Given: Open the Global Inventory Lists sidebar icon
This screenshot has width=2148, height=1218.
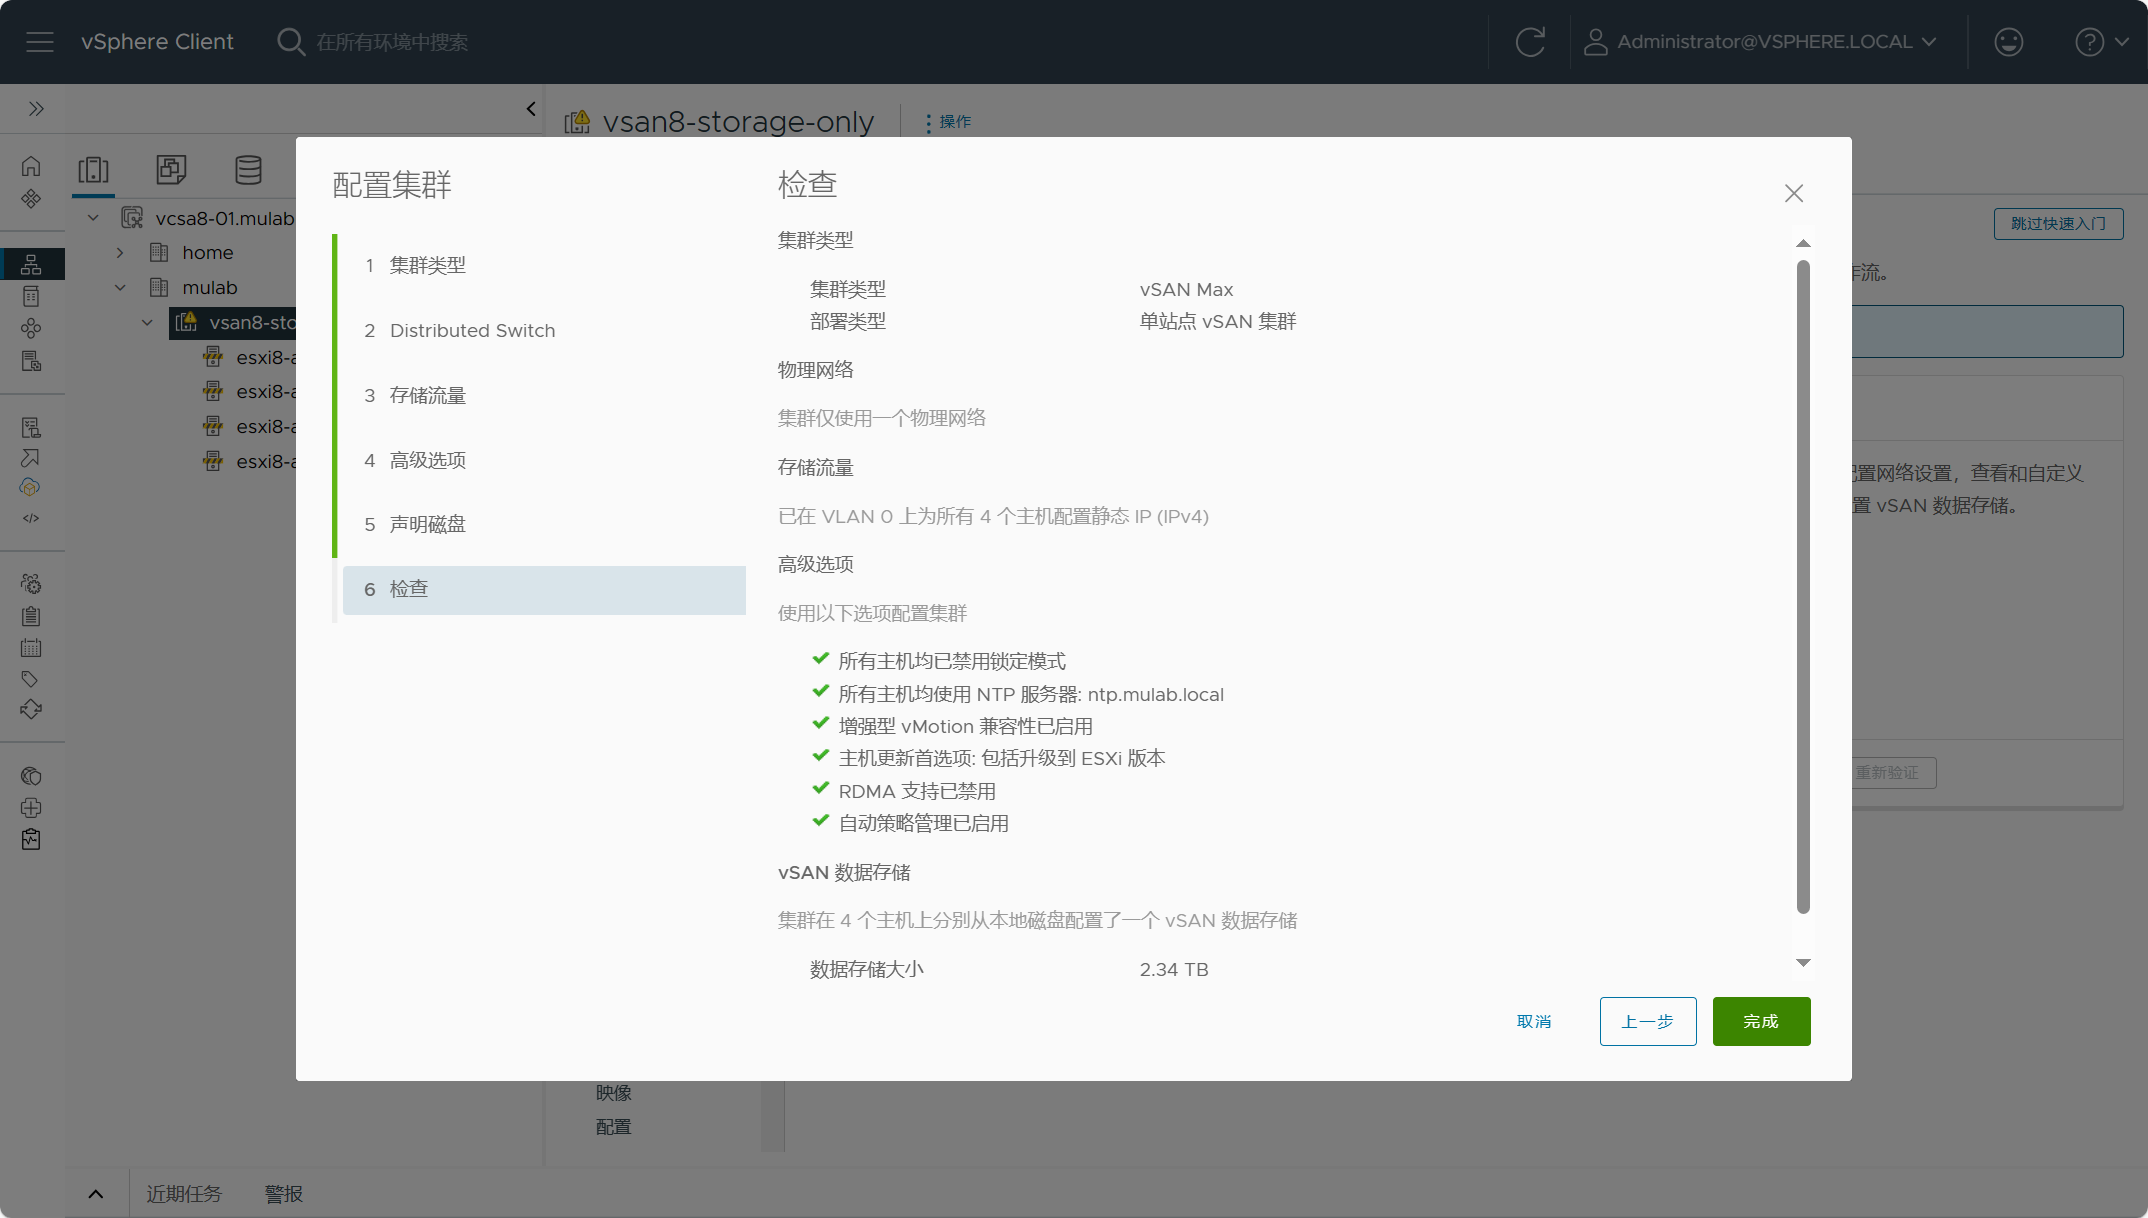Looking at the screenshot, I should 31,361.
